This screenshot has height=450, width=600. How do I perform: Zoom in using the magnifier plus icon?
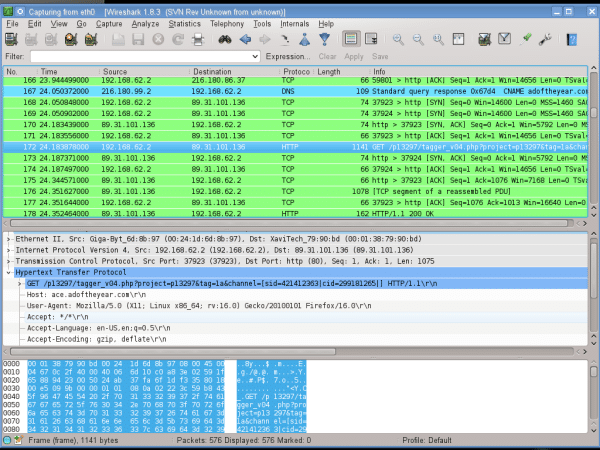[x=398, y=39]
